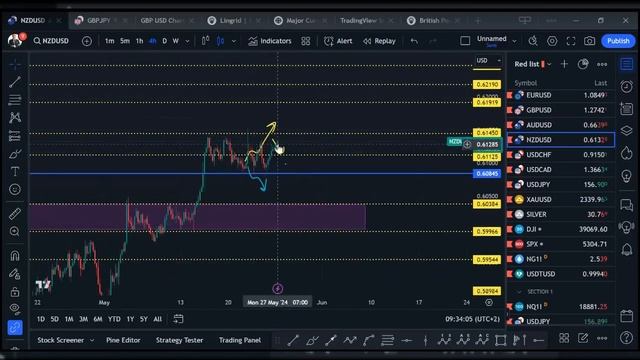Switch to 5m timeframe
Viewport: 640px width, 360px height.
point(125,41)
